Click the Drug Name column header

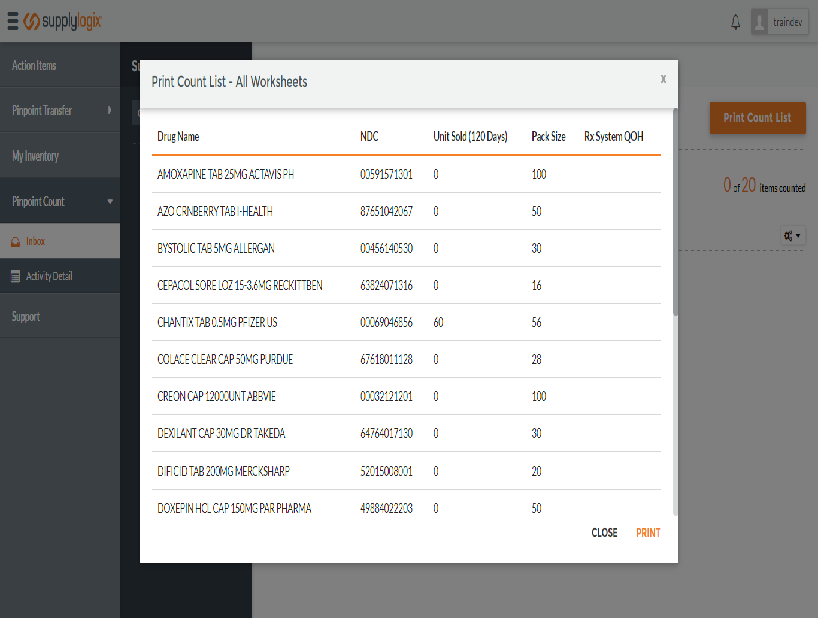click(x=178, y=137)
